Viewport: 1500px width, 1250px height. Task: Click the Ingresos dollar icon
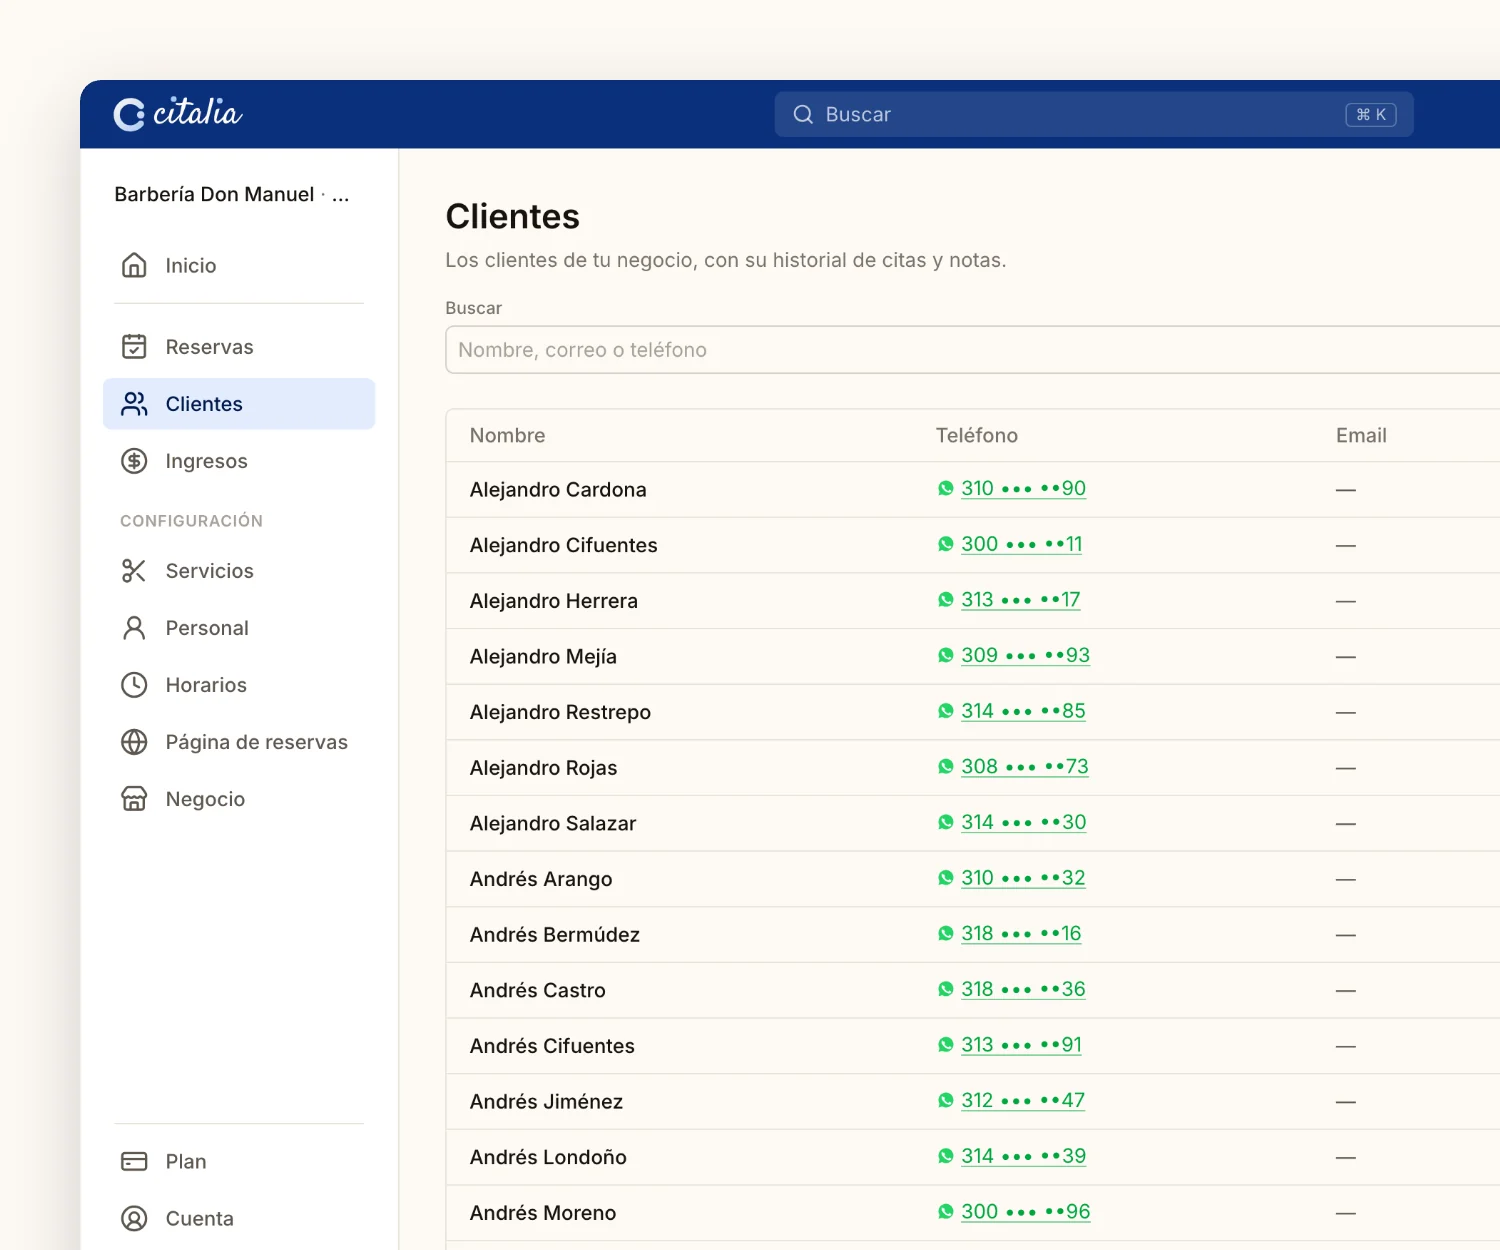(134, 461)
